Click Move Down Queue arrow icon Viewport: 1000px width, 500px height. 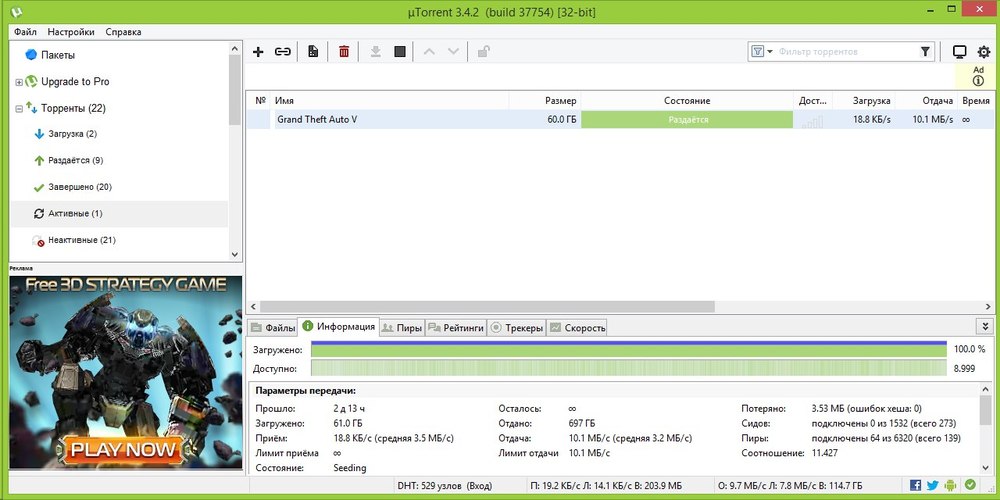click(x=453, y=52)
